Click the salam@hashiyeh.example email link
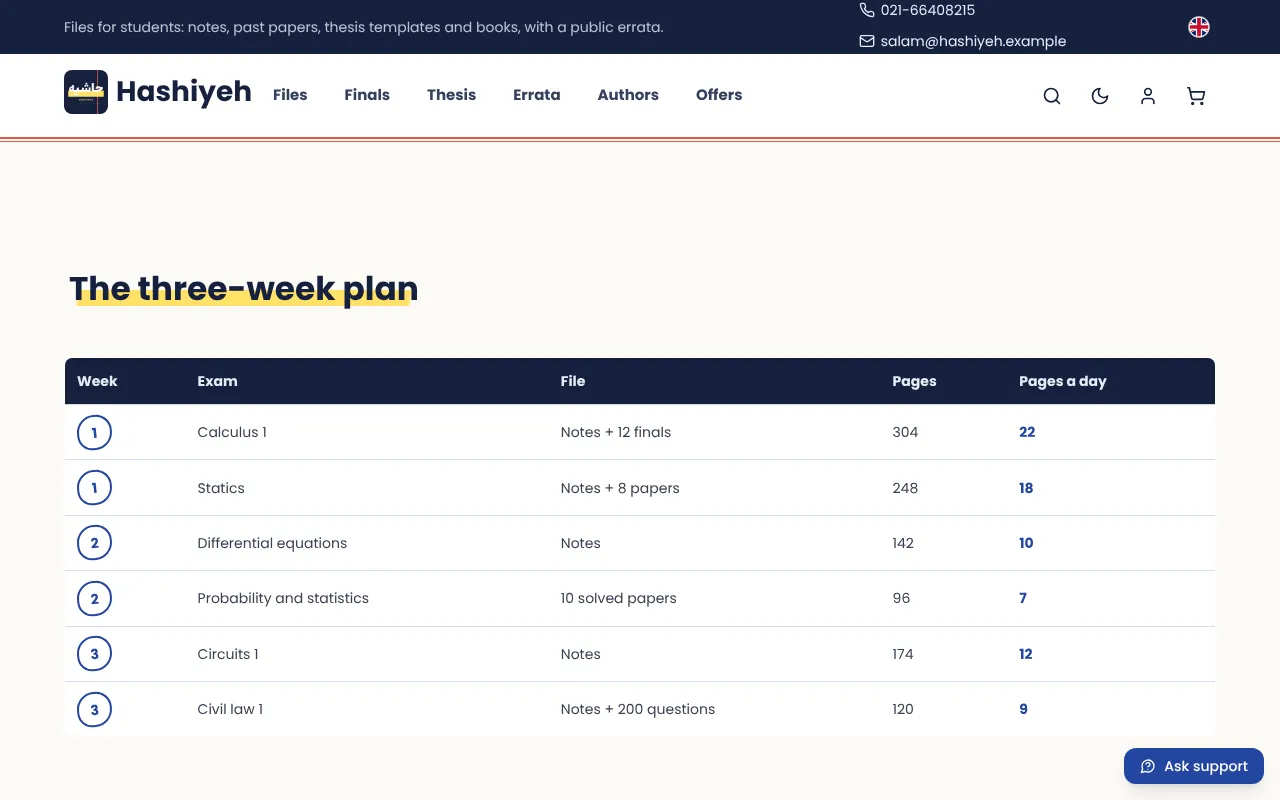Screen dimensions: 1280x800 pos(973,41)
